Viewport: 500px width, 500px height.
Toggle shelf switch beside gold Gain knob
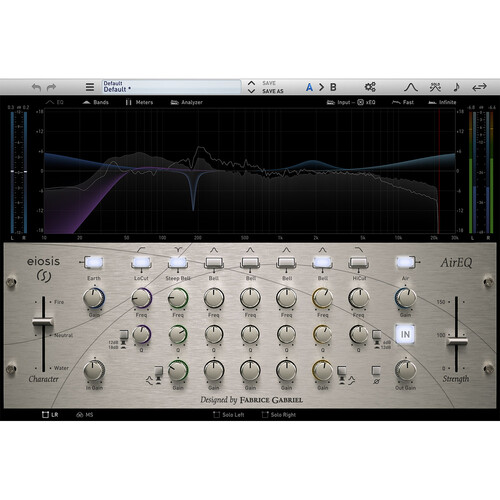pos(342,371)
